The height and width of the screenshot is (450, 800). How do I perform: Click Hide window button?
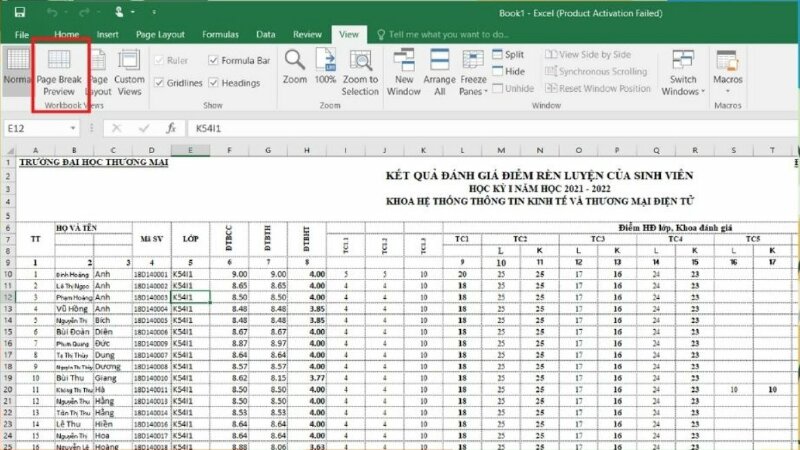508,71
